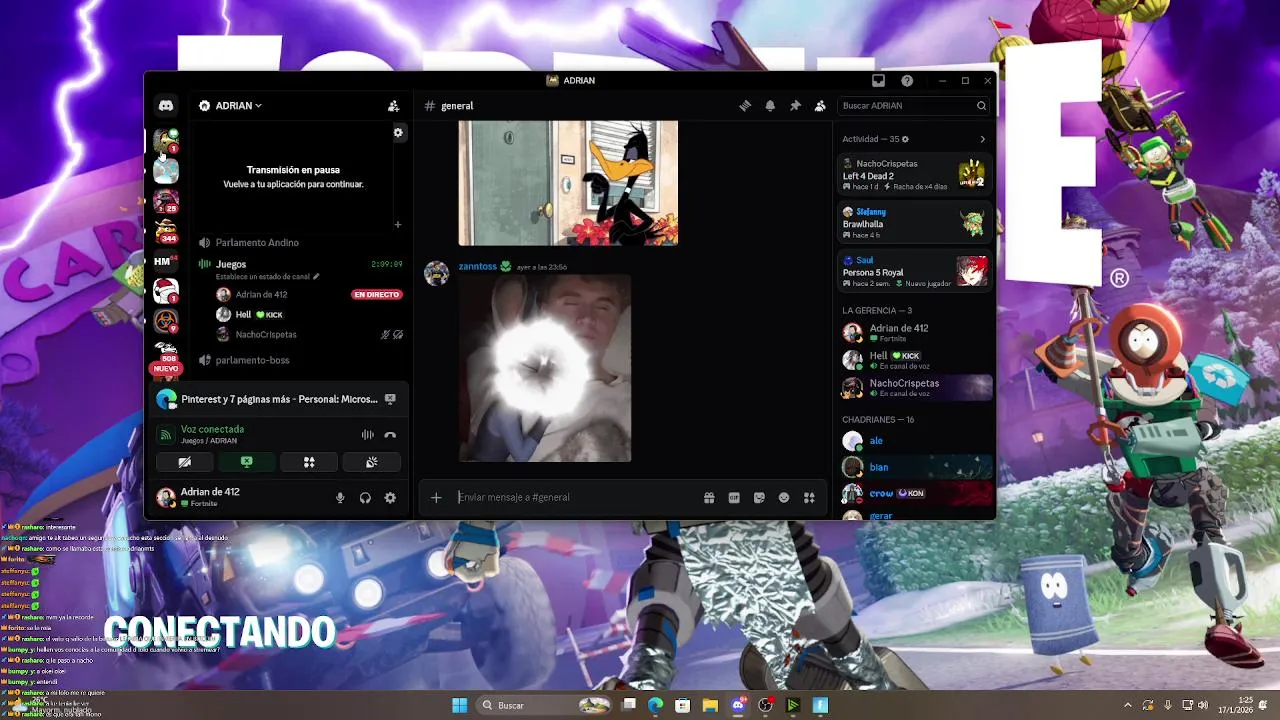Click the plus below the stream preview
1280x720 pixels.
[x=397, y=224]
